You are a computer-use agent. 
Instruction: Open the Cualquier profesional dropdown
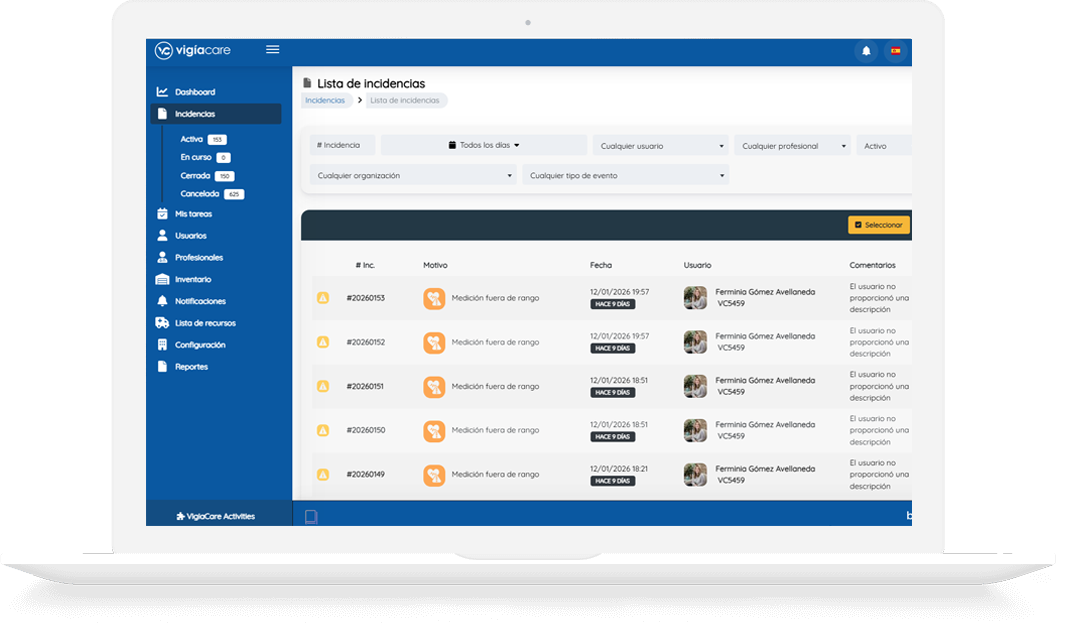[x=793, y=146]
